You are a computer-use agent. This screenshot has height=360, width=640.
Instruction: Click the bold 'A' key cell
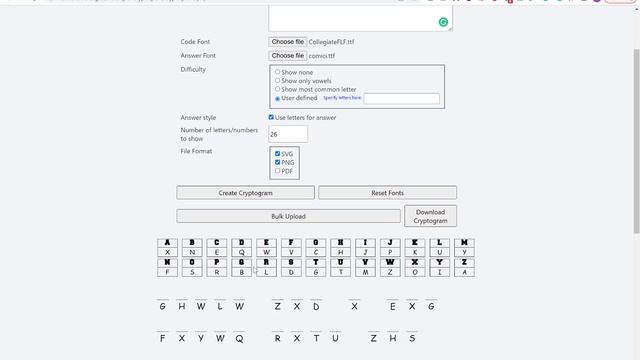pyautogui.click(x=167, y=242)
